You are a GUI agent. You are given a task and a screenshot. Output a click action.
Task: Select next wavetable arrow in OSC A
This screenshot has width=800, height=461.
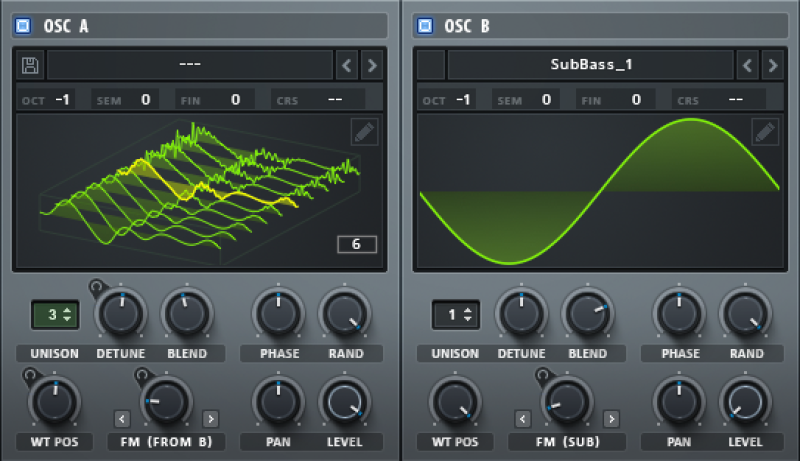point(372,65)
